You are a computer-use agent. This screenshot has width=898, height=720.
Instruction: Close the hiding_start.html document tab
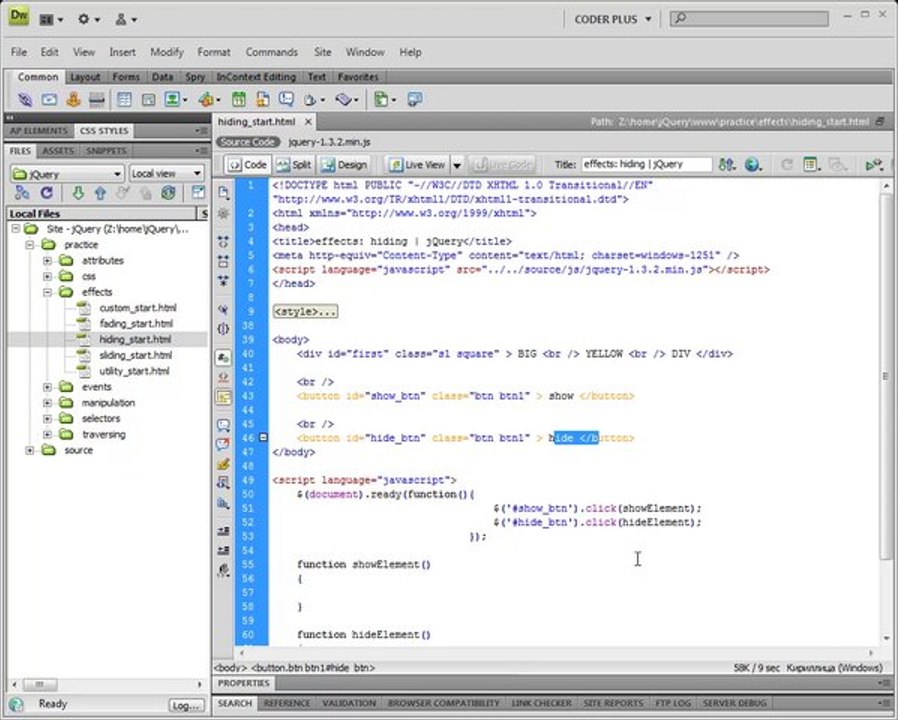[x=308, y=121]
